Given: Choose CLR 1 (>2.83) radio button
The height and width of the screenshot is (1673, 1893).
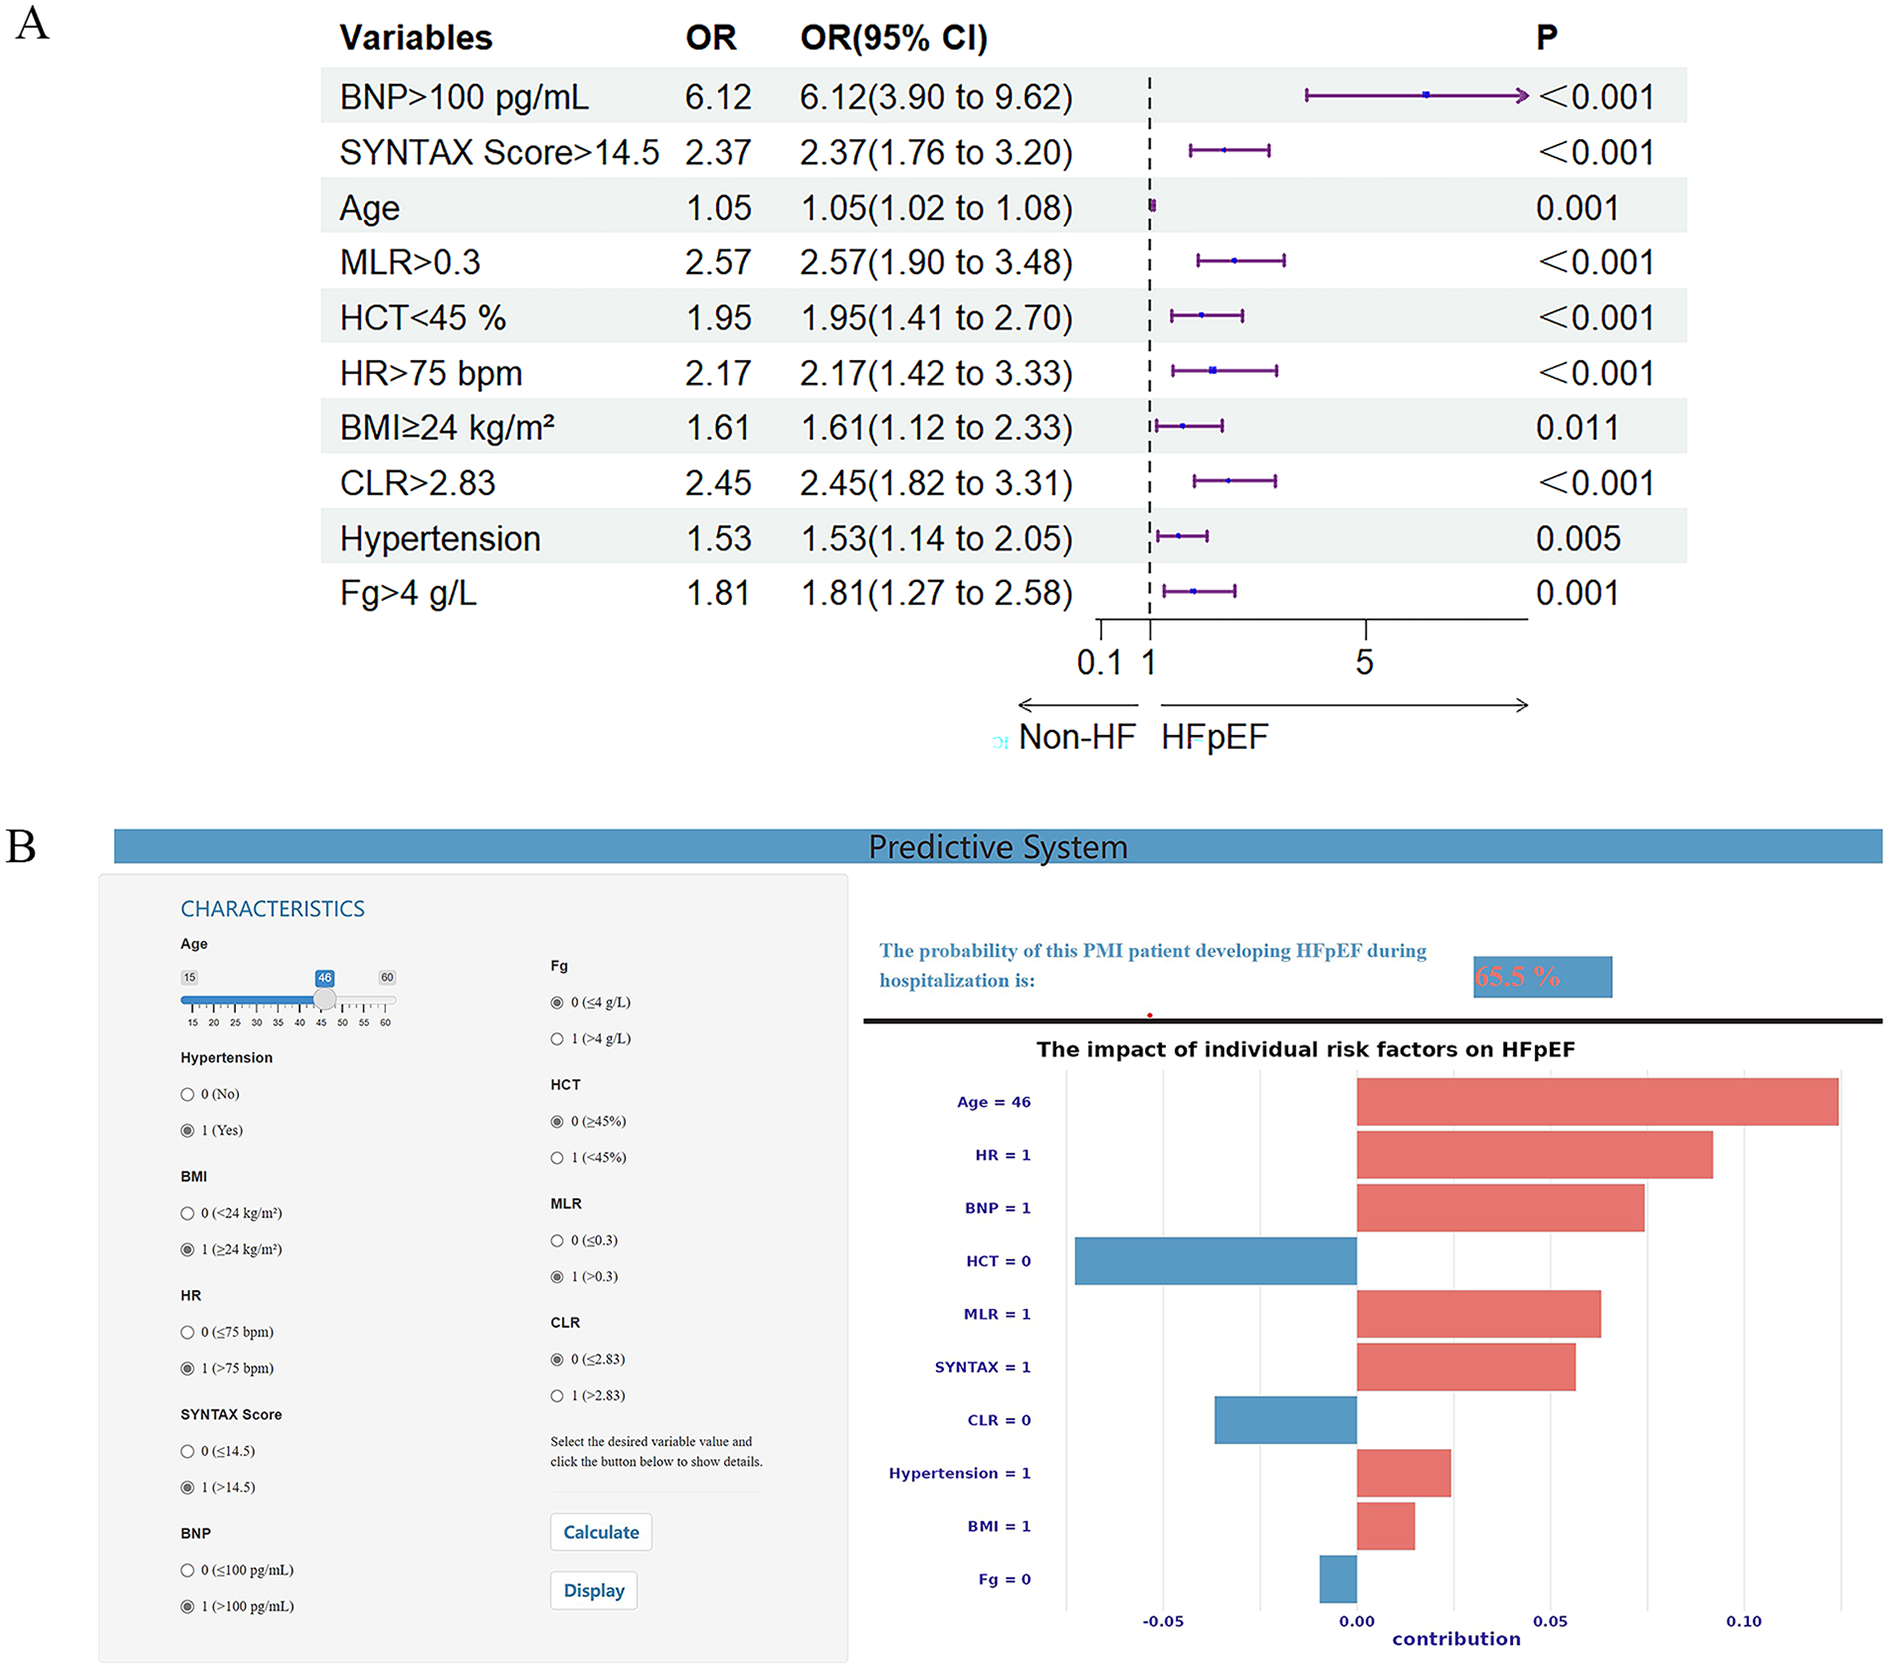Looking at the screenshot, I should click(558, 1396).
